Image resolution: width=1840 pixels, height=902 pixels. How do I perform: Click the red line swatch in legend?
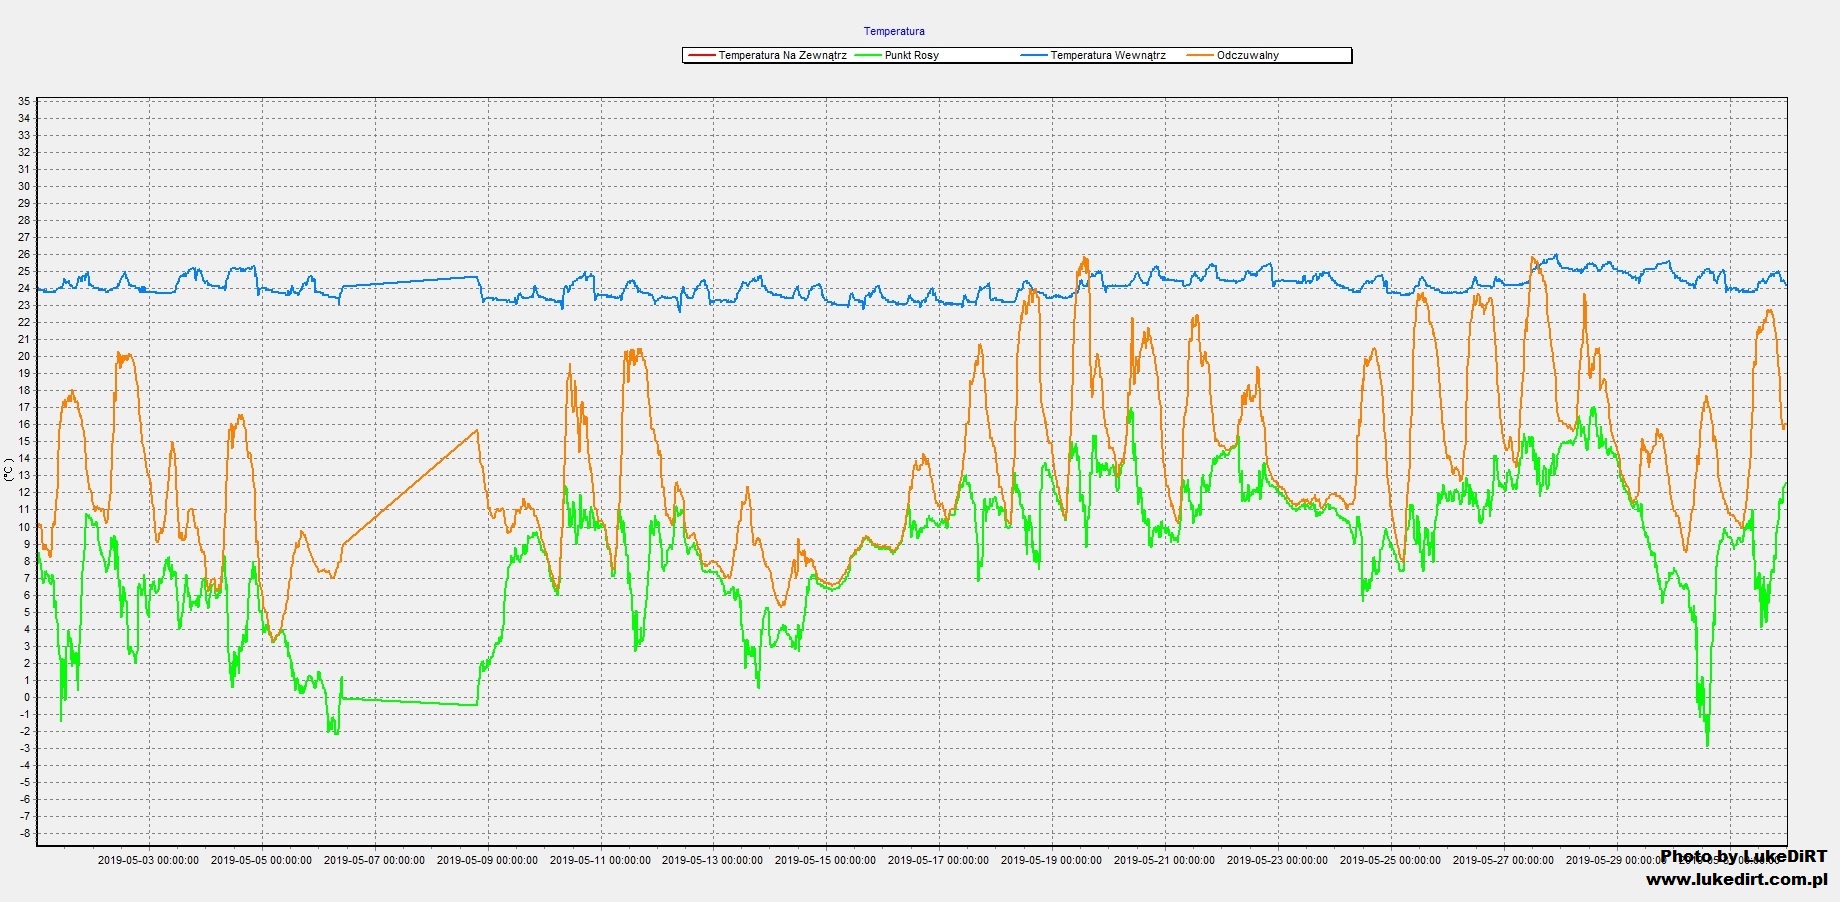700,56
